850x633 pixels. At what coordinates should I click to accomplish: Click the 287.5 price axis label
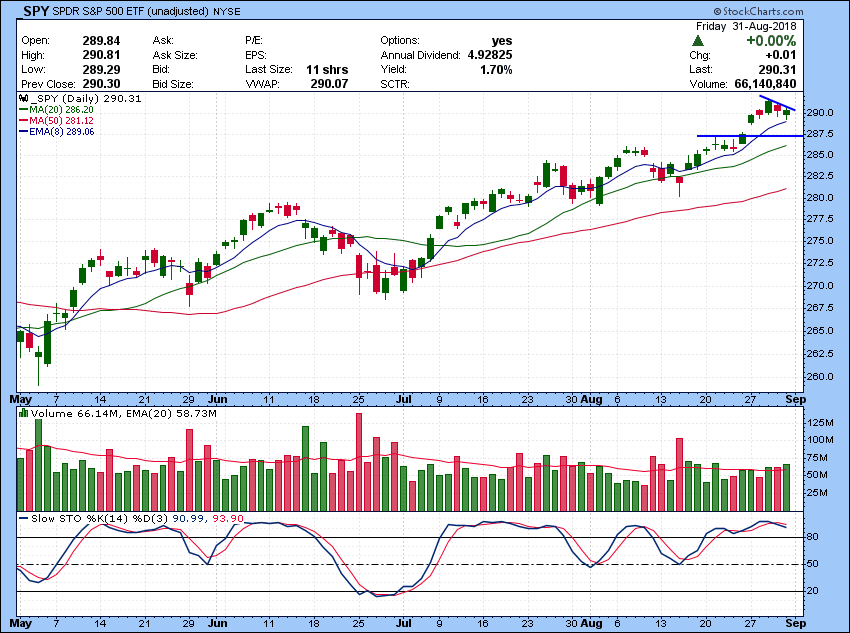pyautogui.click(x=819, y=133)
